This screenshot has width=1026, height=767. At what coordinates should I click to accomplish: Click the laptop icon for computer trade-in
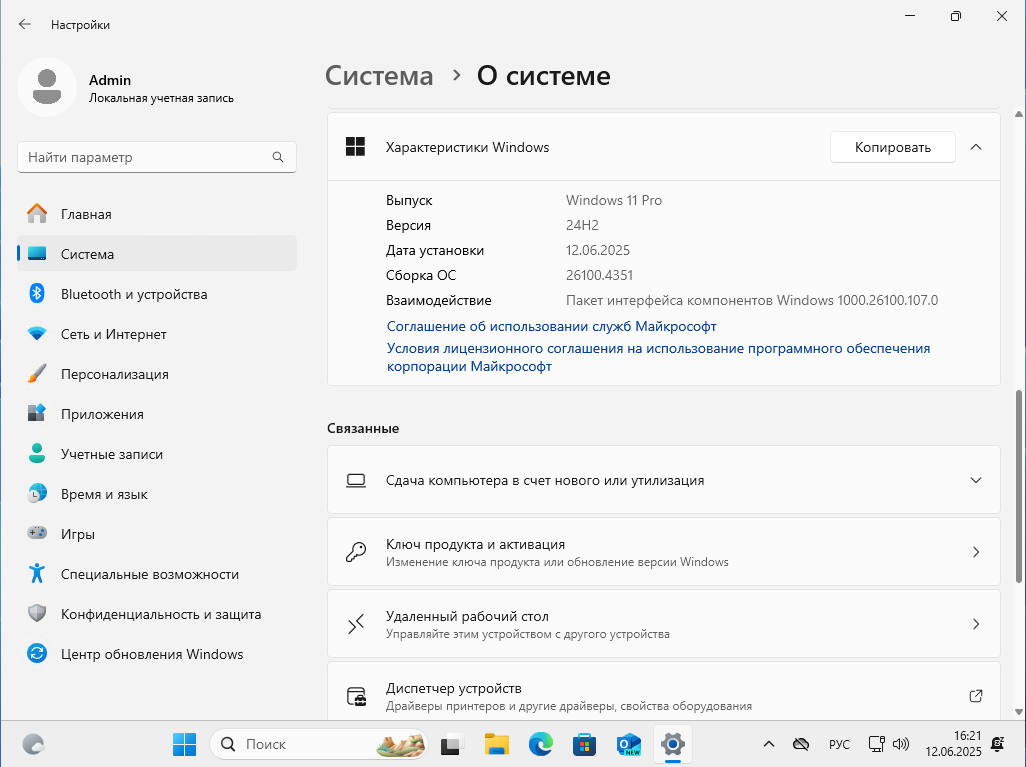click(356, 480)
